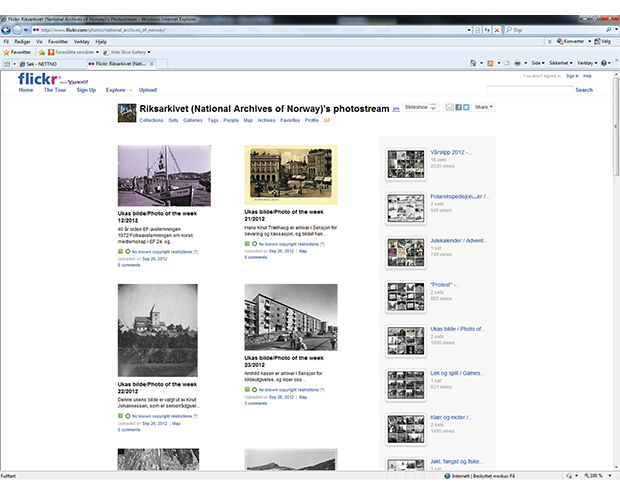This screenshot has height=495, width=620.
Task: Share the photostream on Twitter
Action: 466,107
